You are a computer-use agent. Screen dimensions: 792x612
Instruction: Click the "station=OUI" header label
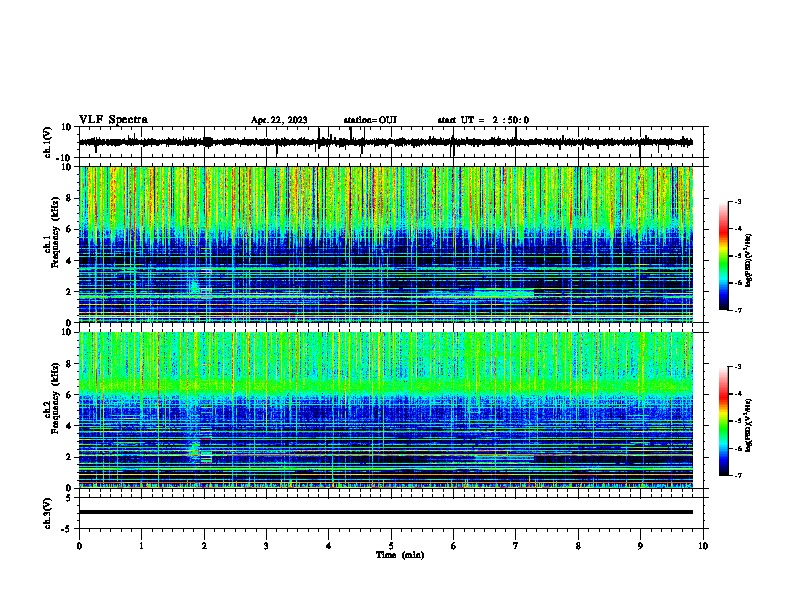(370, 120)
